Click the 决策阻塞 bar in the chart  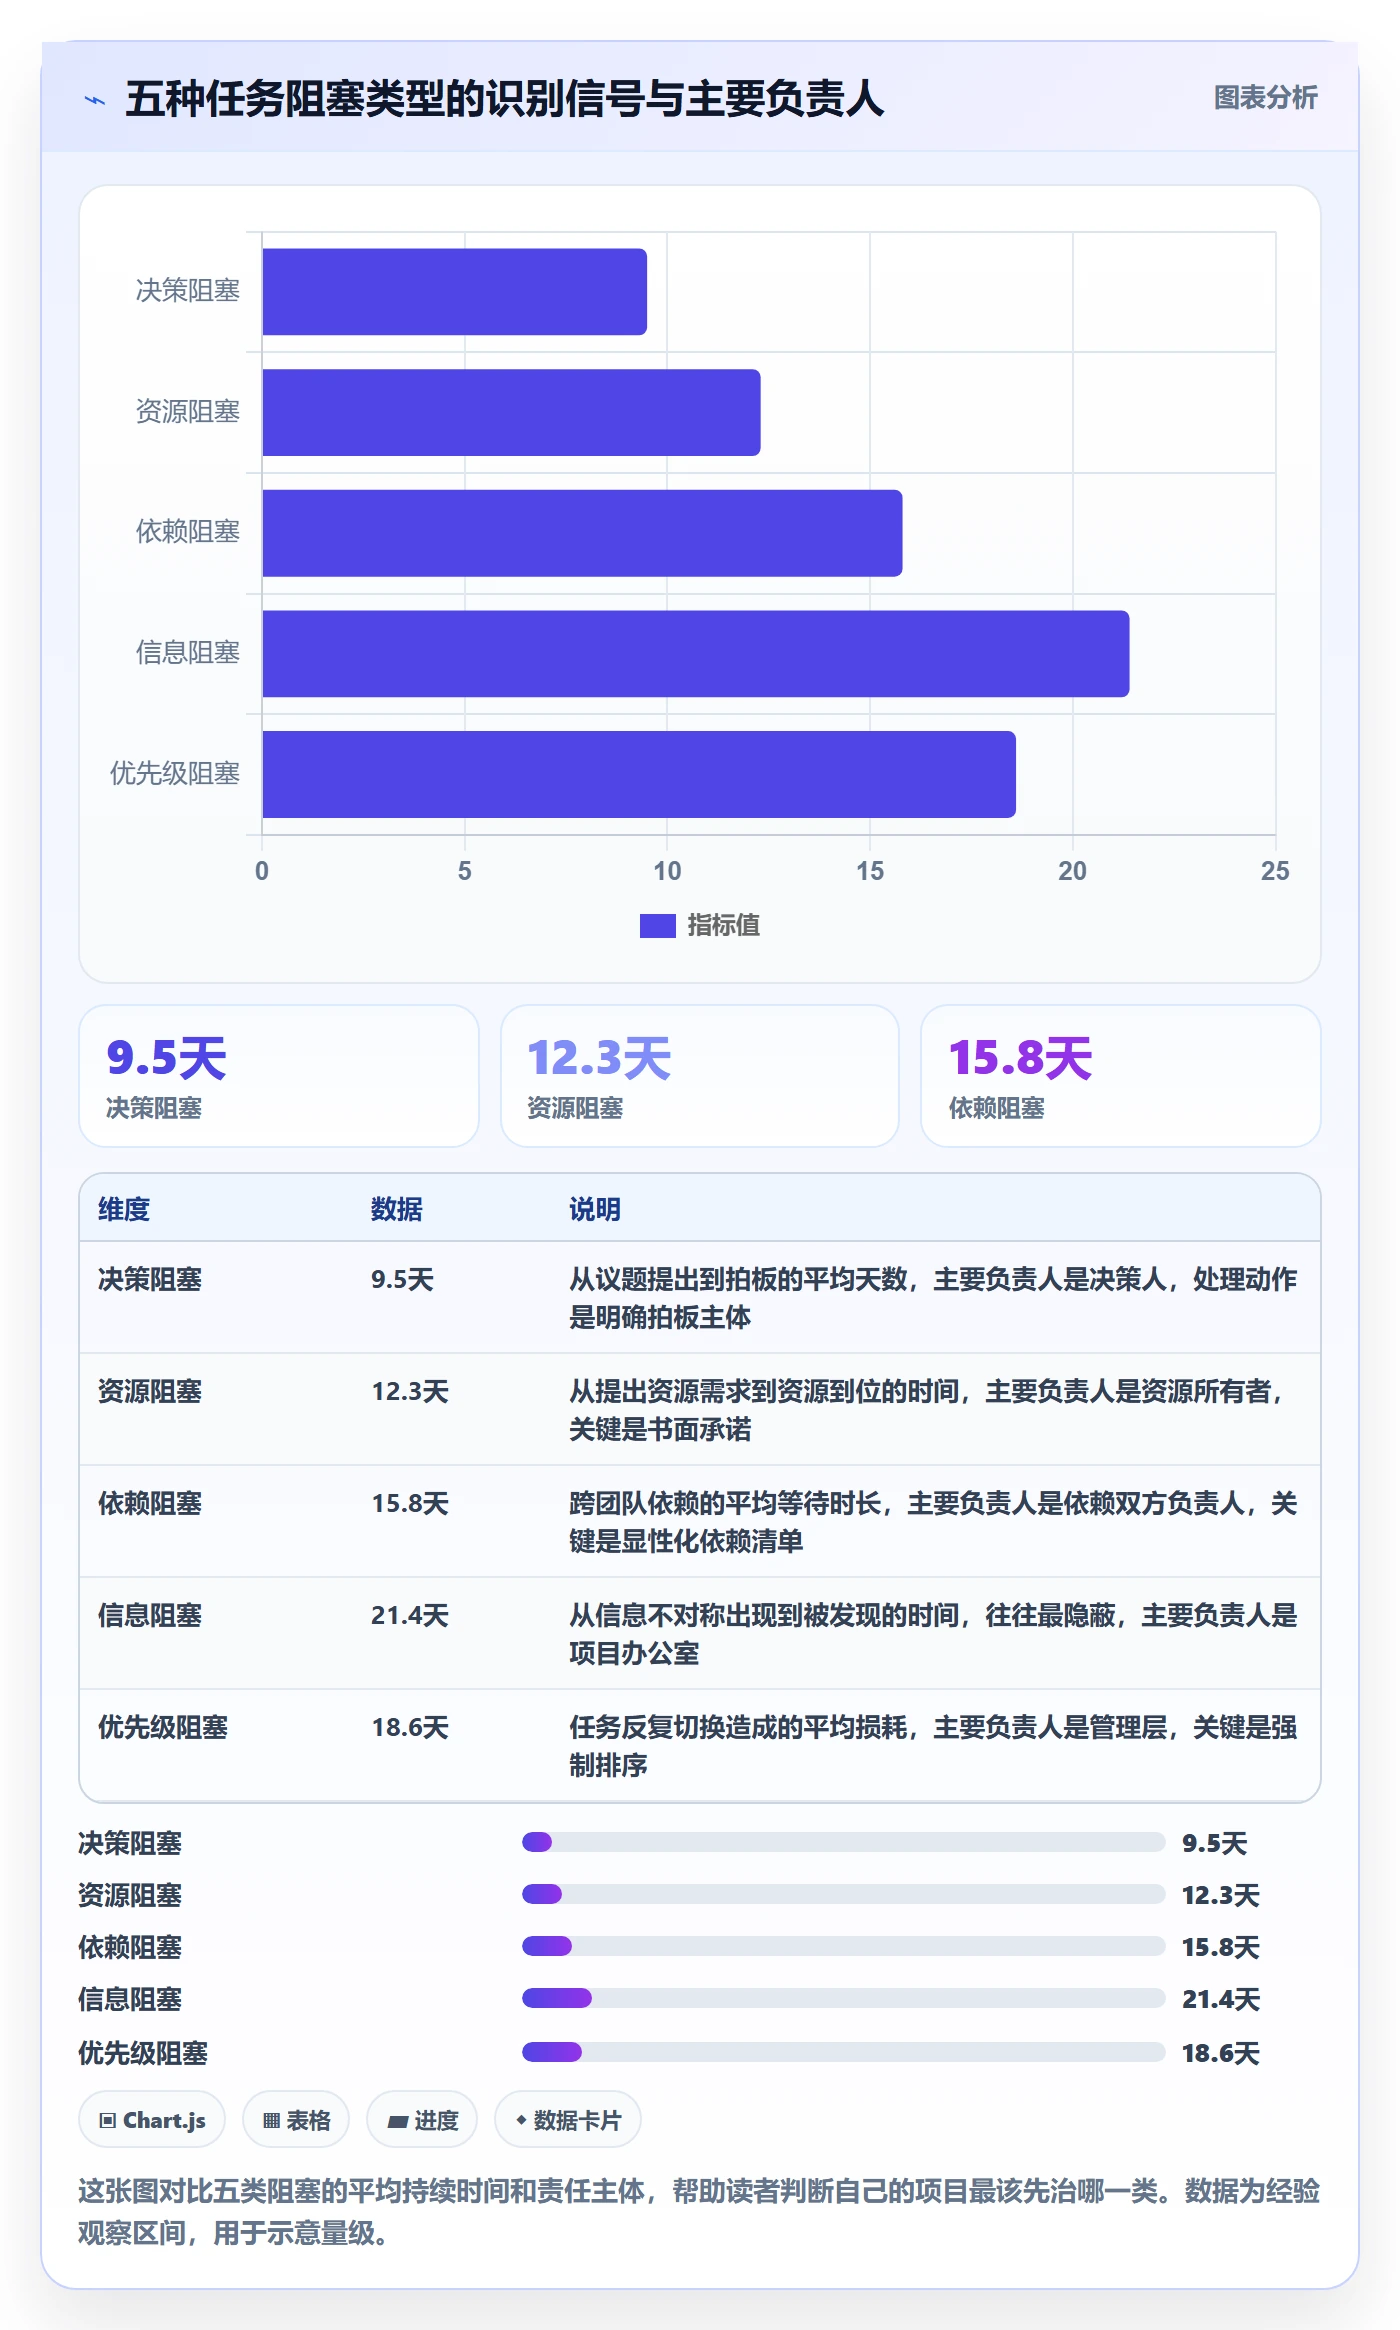coord(454,292)
